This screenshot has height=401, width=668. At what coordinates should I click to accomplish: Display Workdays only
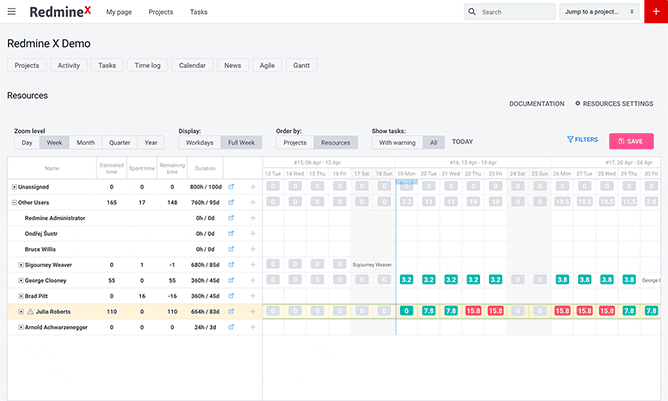point(199,142)
